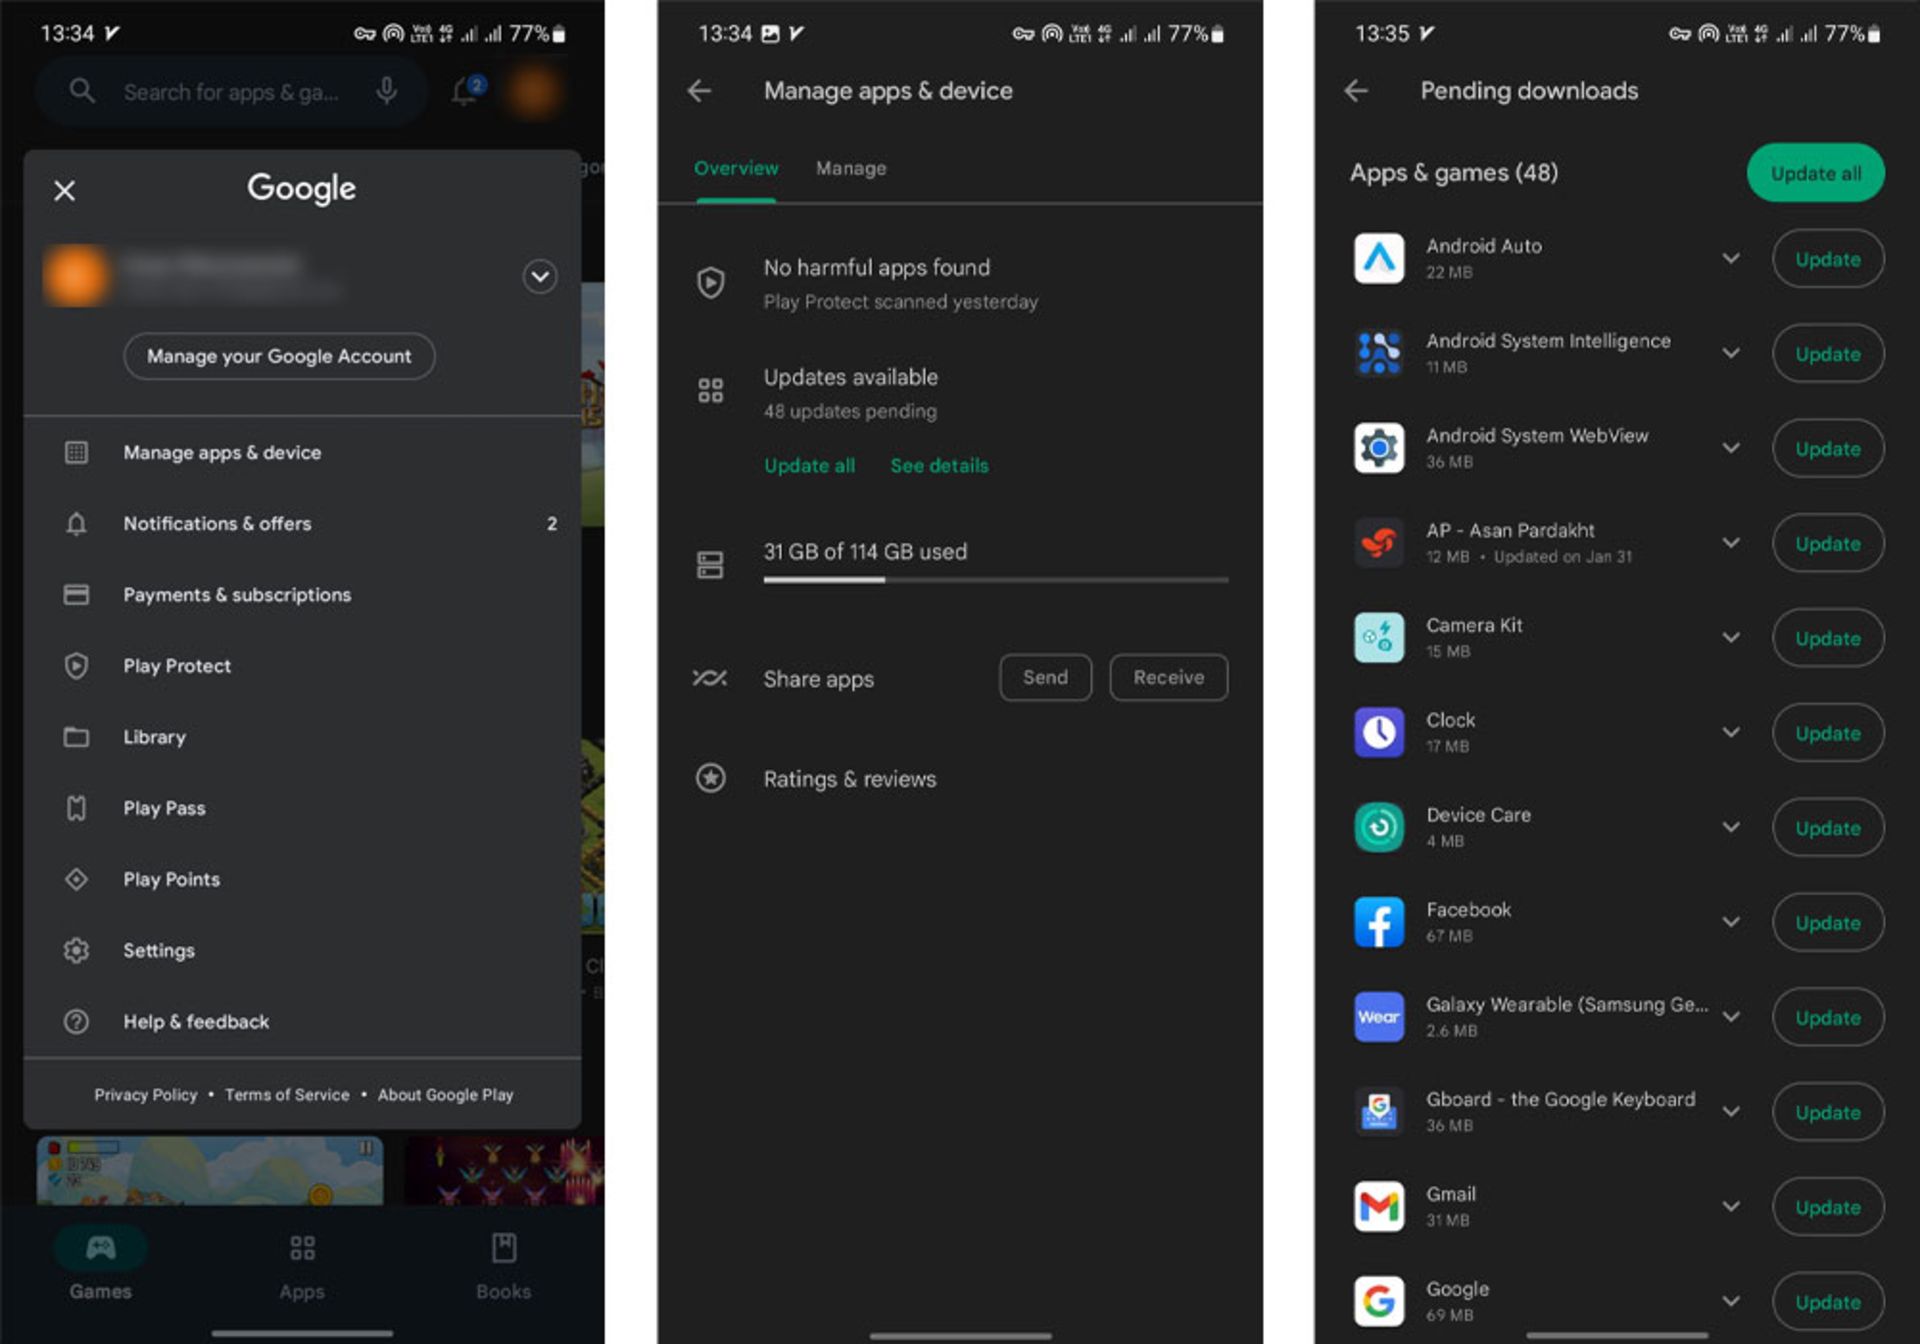Tap the Receive button for Share apps

point(1168,677)
